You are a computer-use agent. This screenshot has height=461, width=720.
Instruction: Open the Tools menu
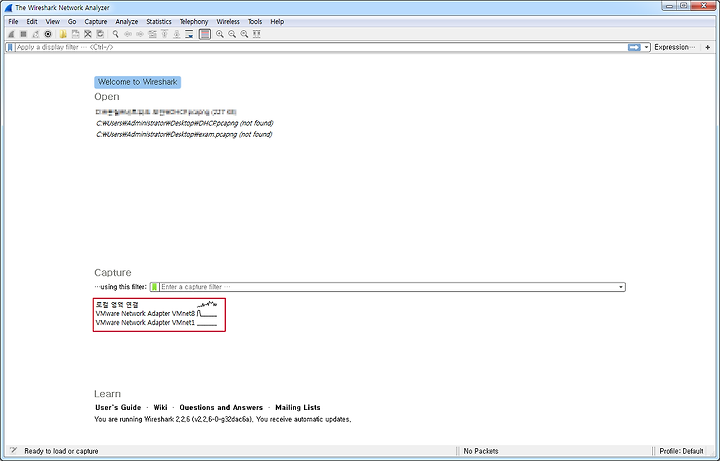click(255, 22)
